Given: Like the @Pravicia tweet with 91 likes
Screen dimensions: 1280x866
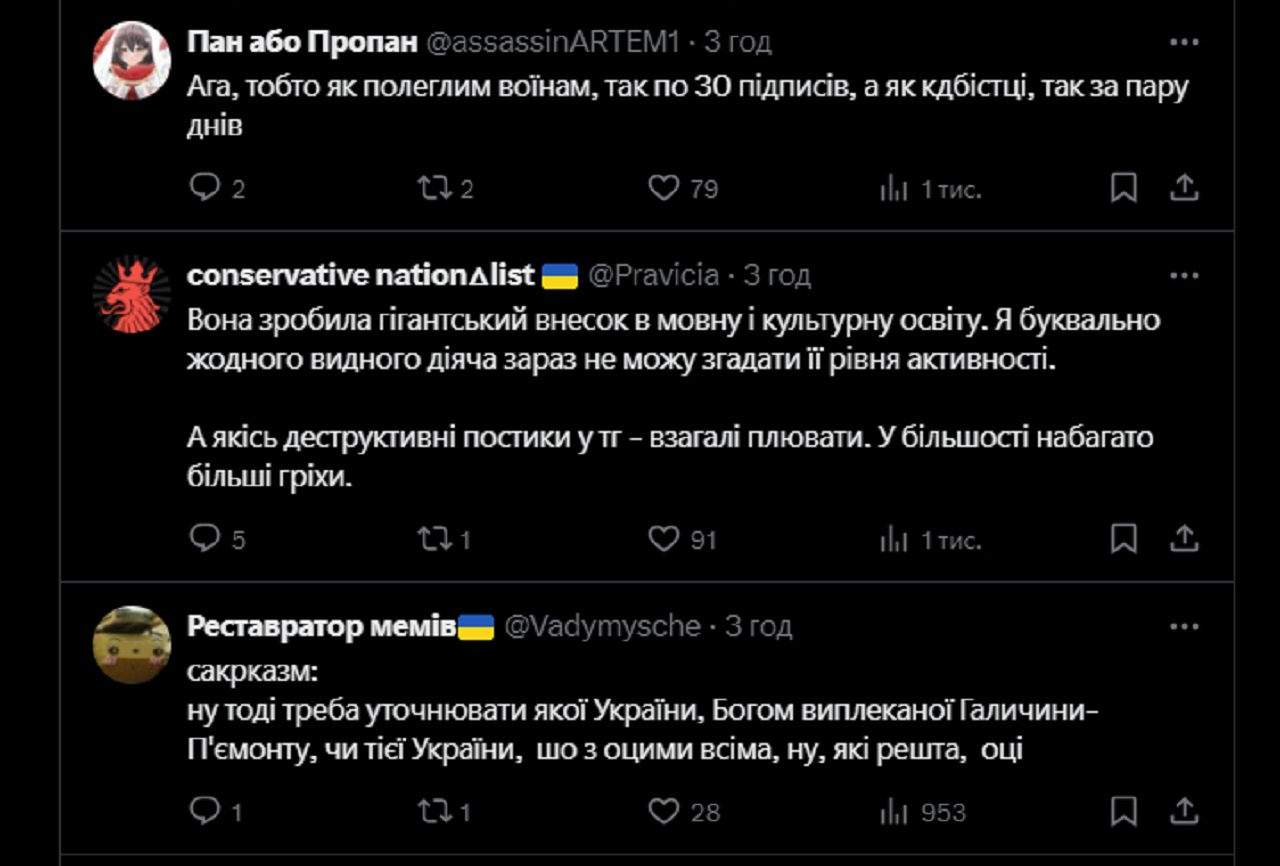Looking at the screenshot, I should coord(664,539).
